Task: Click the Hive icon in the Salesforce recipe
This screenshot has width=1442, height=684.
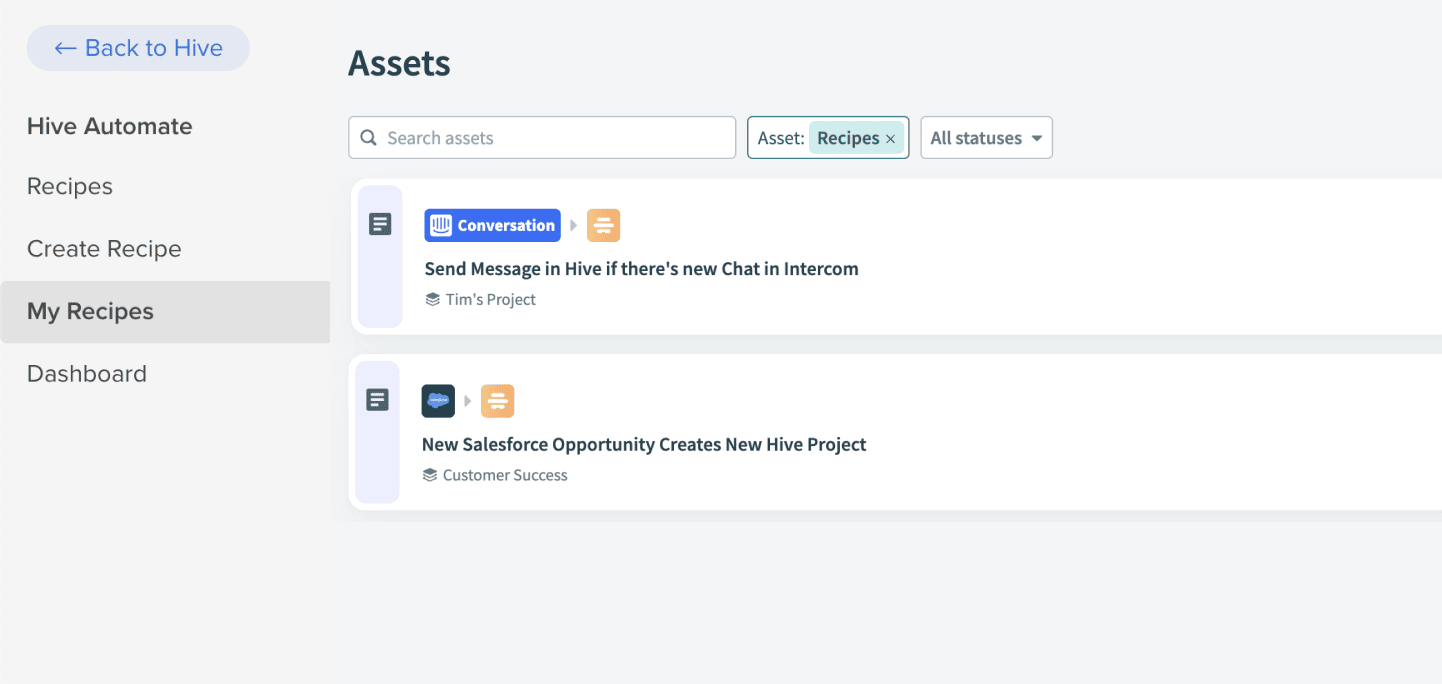Action: point(497,401)
